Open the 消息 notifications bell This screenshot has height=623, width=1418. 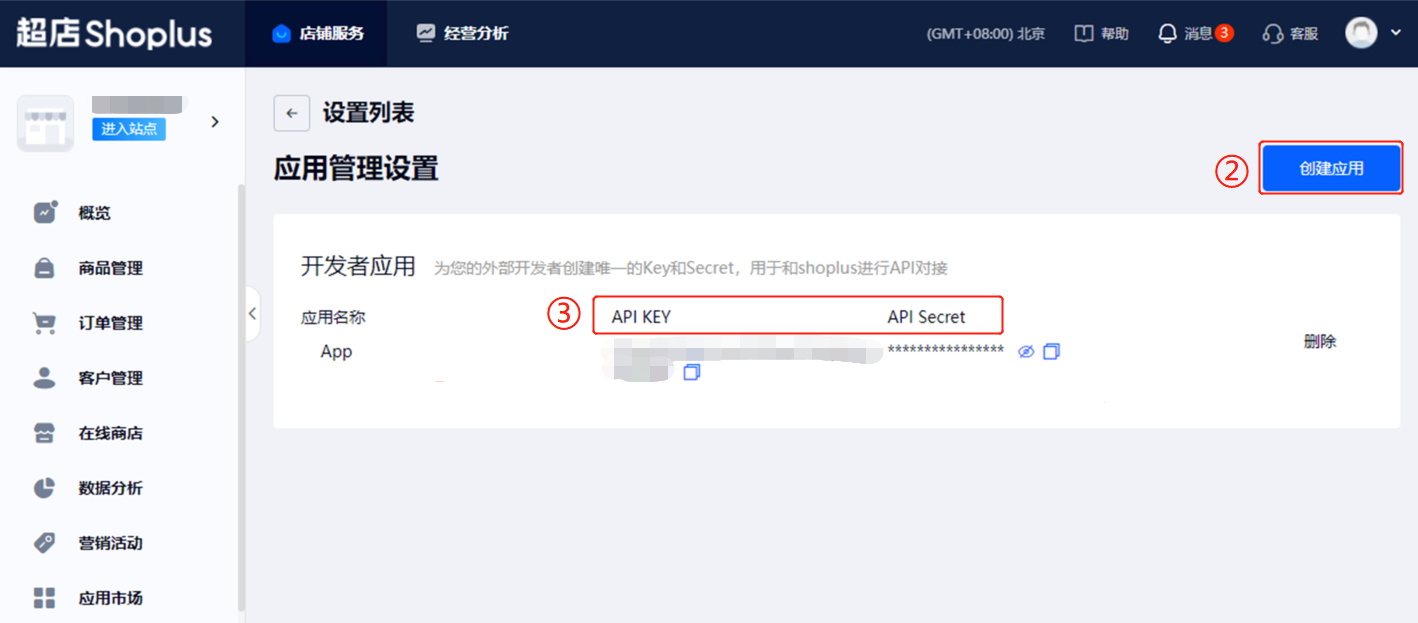[1167, 33]
